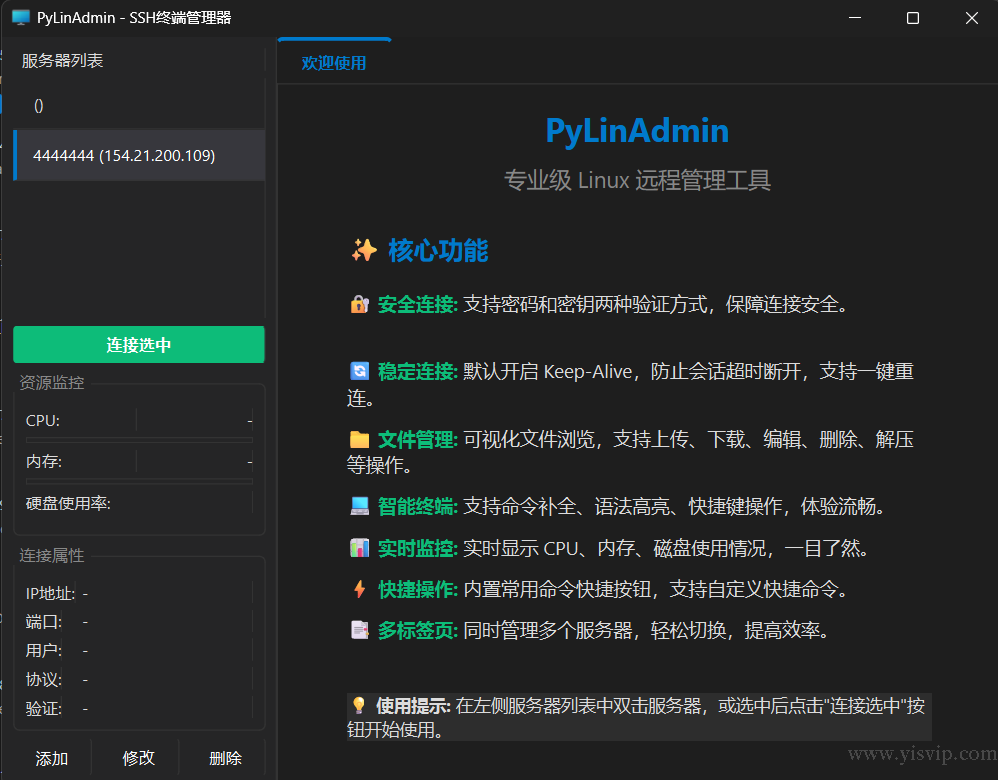Click the 修改 button to edit server

pyautogui.click(x=139, y=758)
